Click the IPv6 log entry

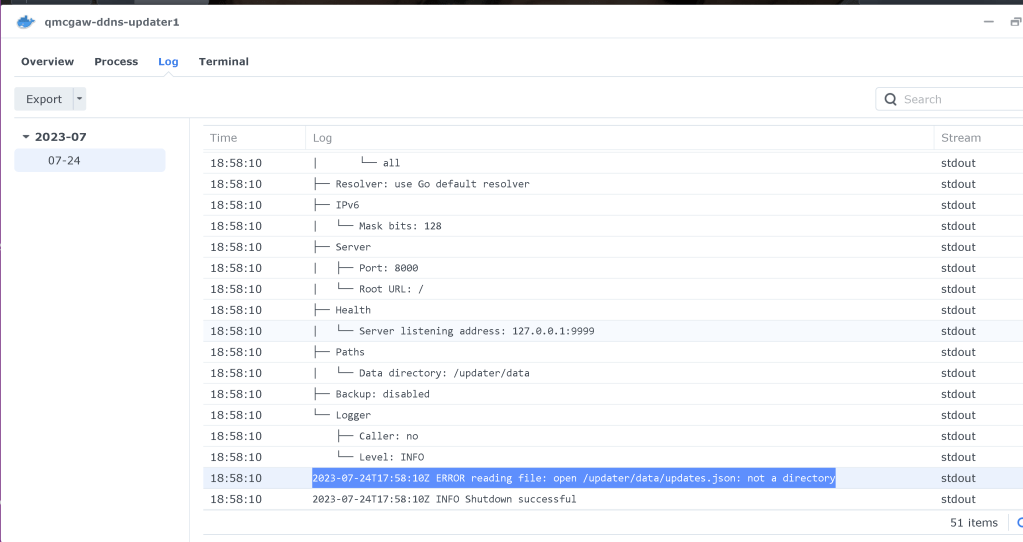point(613,205)
